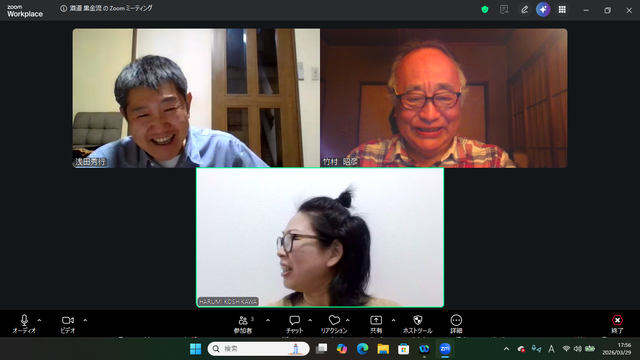This screenshot has width=640, height=360.
Task: Click IME input mode A indicator
Action: [x=551, y=349]
